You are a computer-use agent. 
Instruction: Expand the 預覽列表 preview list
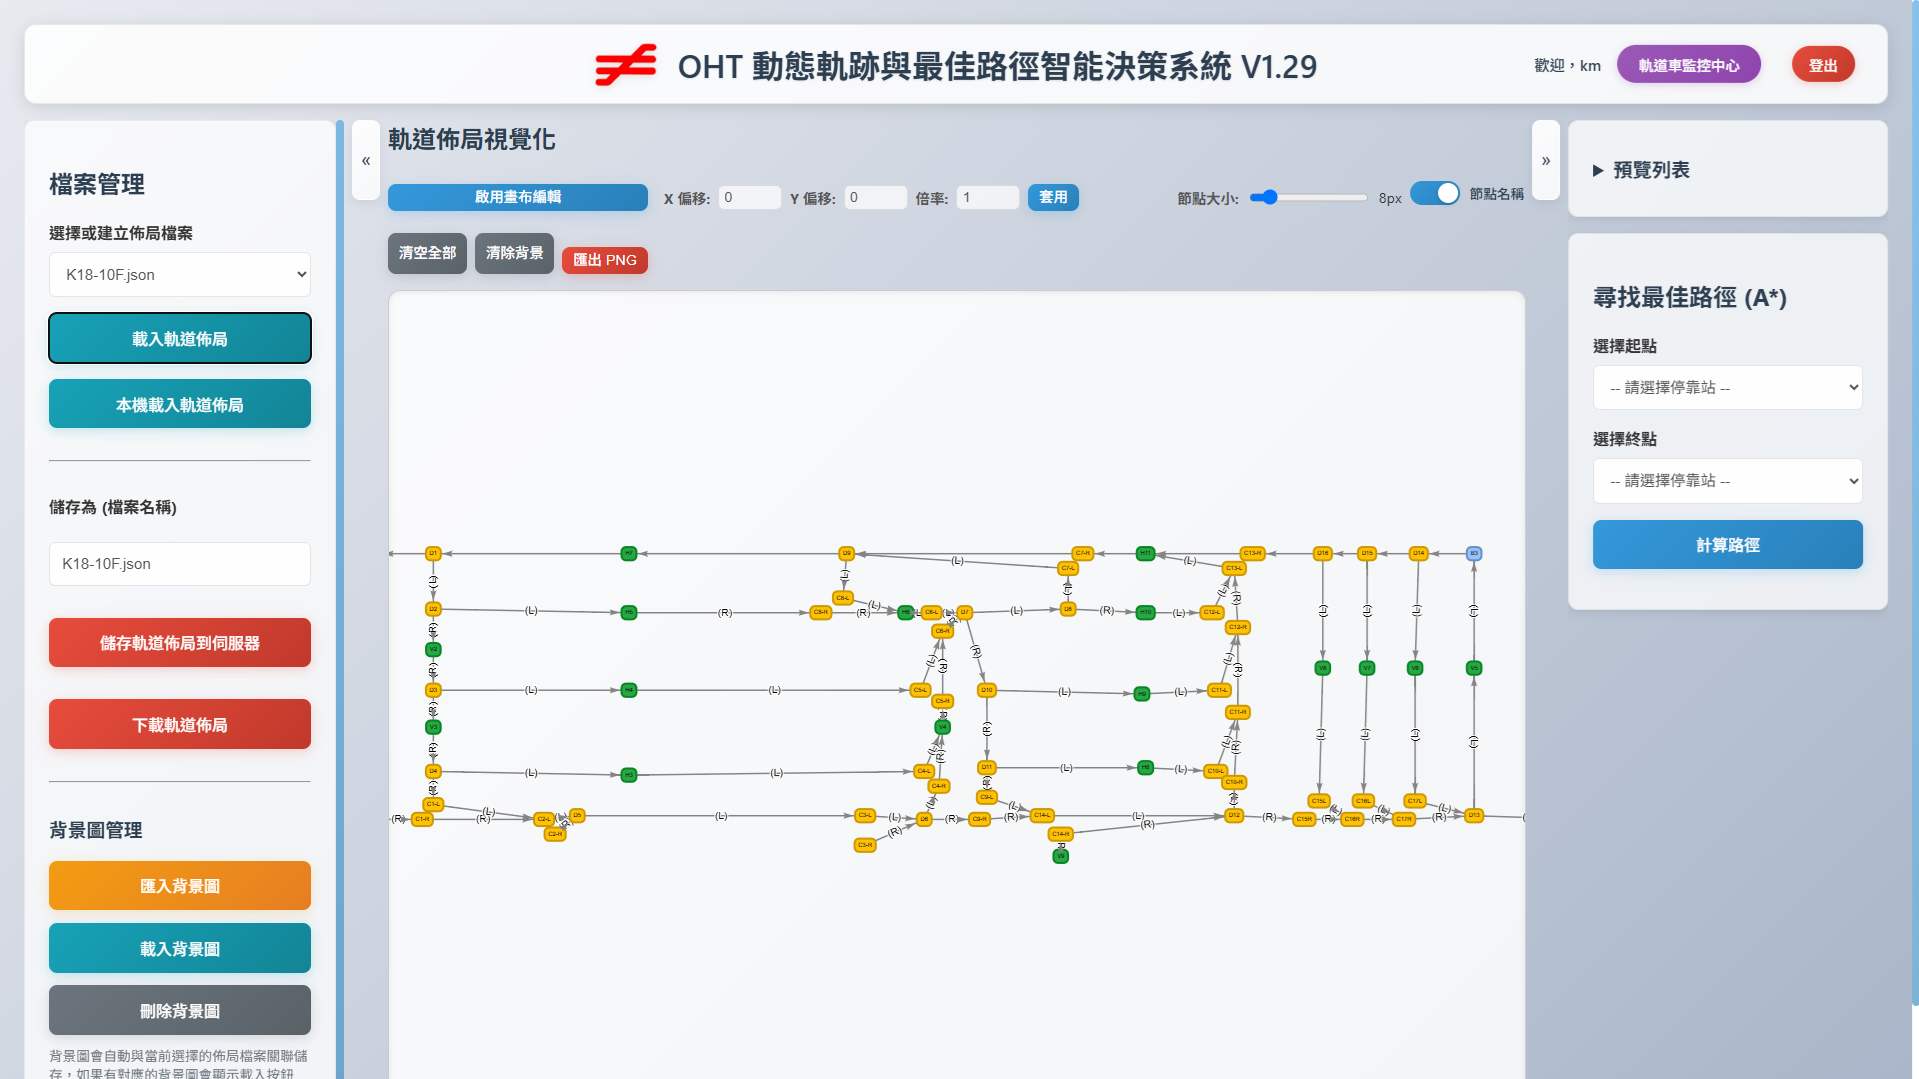[1641, 170]
